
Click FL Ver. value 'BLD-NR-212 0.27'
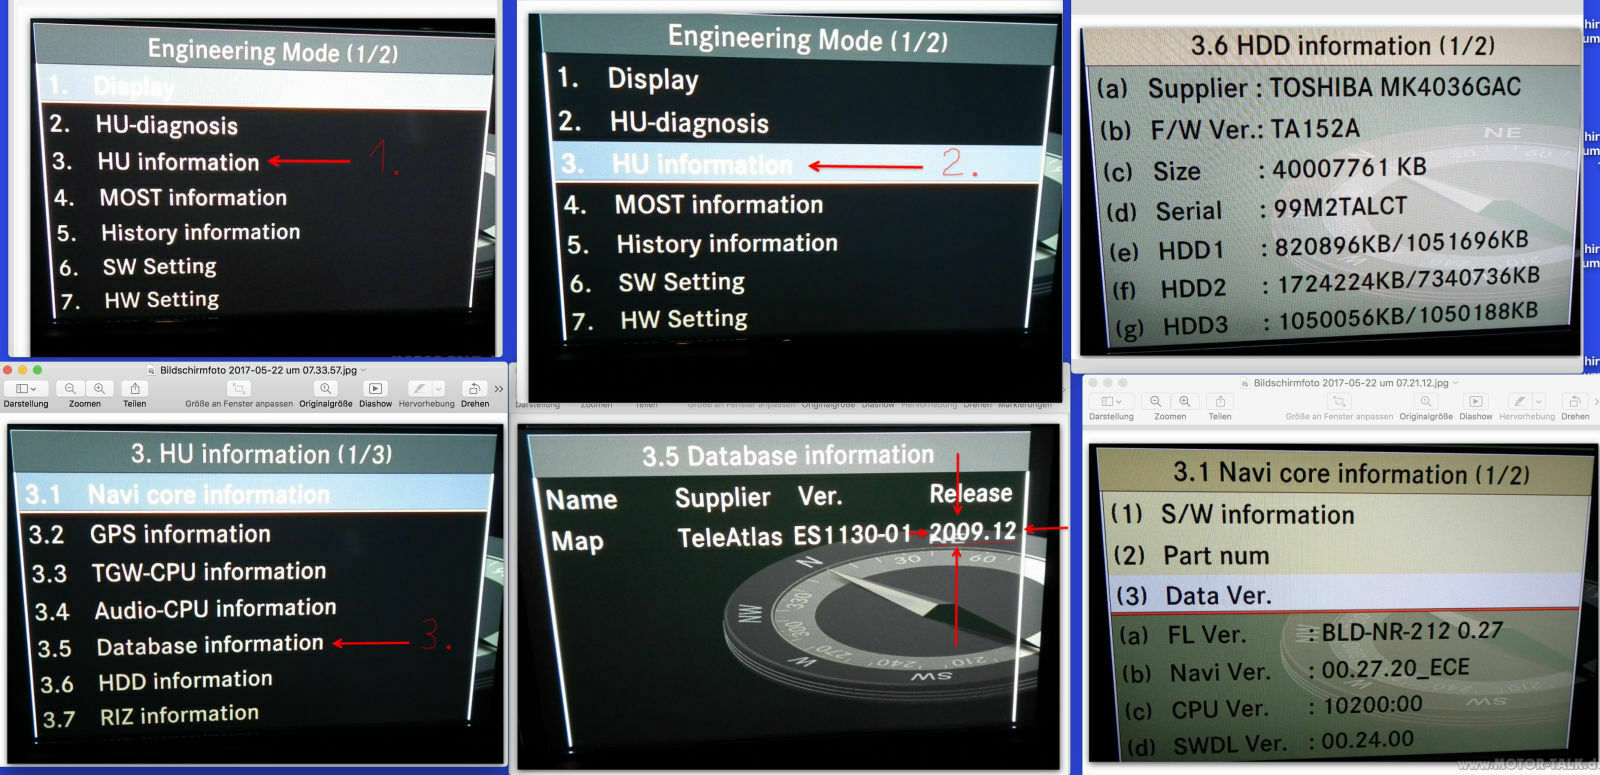point(1412,632)
